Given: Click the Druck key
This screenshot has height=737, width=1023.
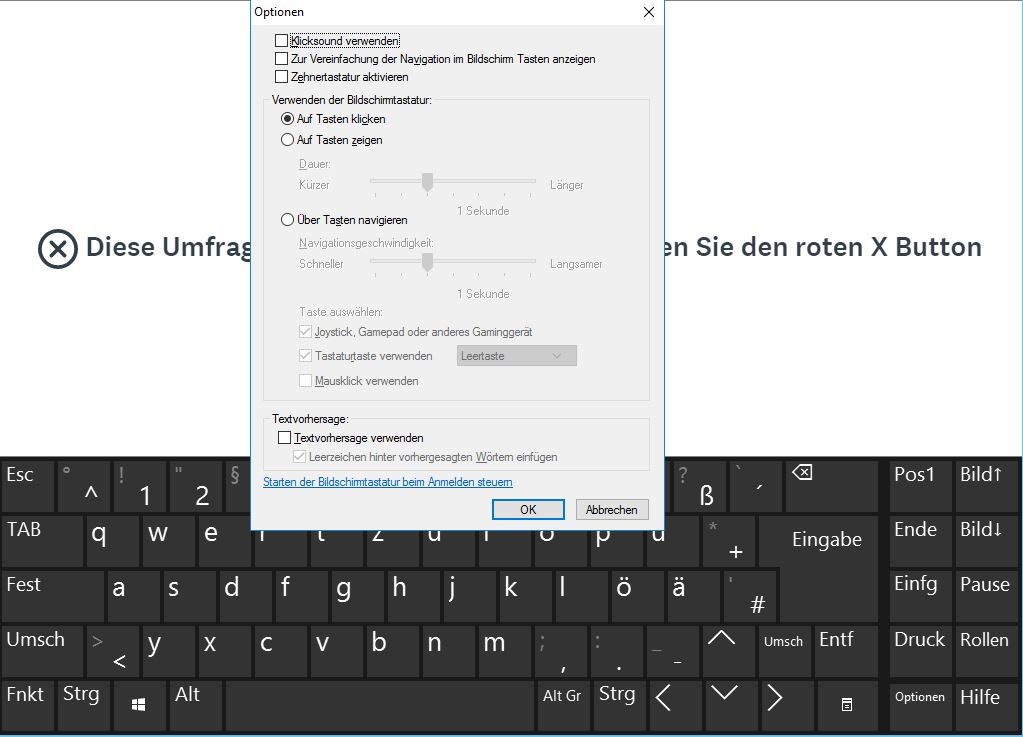Looking at the screenshot, I should click(x=921, y=650).
